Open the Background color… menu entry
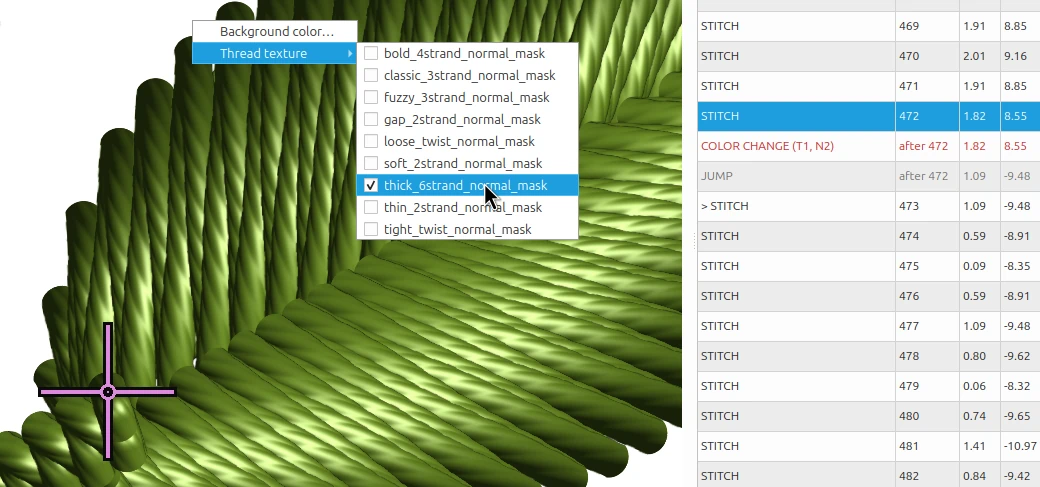Viewport: 1040px width, 487px height. click(275, 31)
